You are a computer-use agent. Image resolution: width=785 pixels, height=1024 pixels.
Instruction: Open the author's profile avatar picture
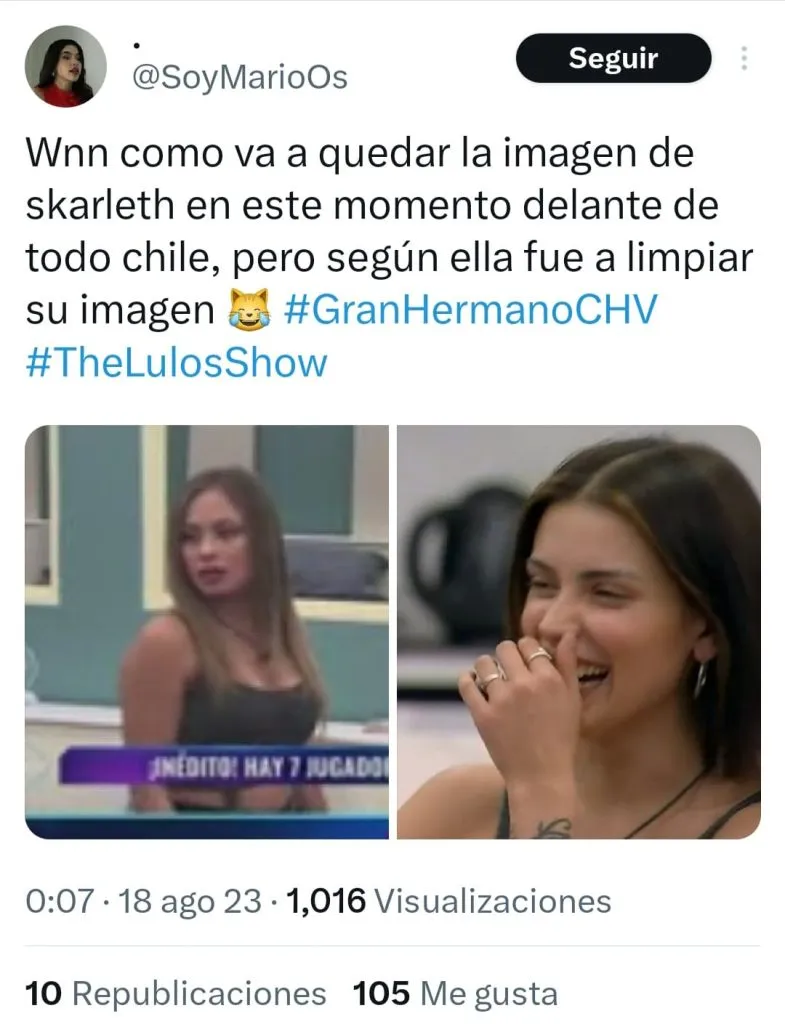click(x=65, y=67)
